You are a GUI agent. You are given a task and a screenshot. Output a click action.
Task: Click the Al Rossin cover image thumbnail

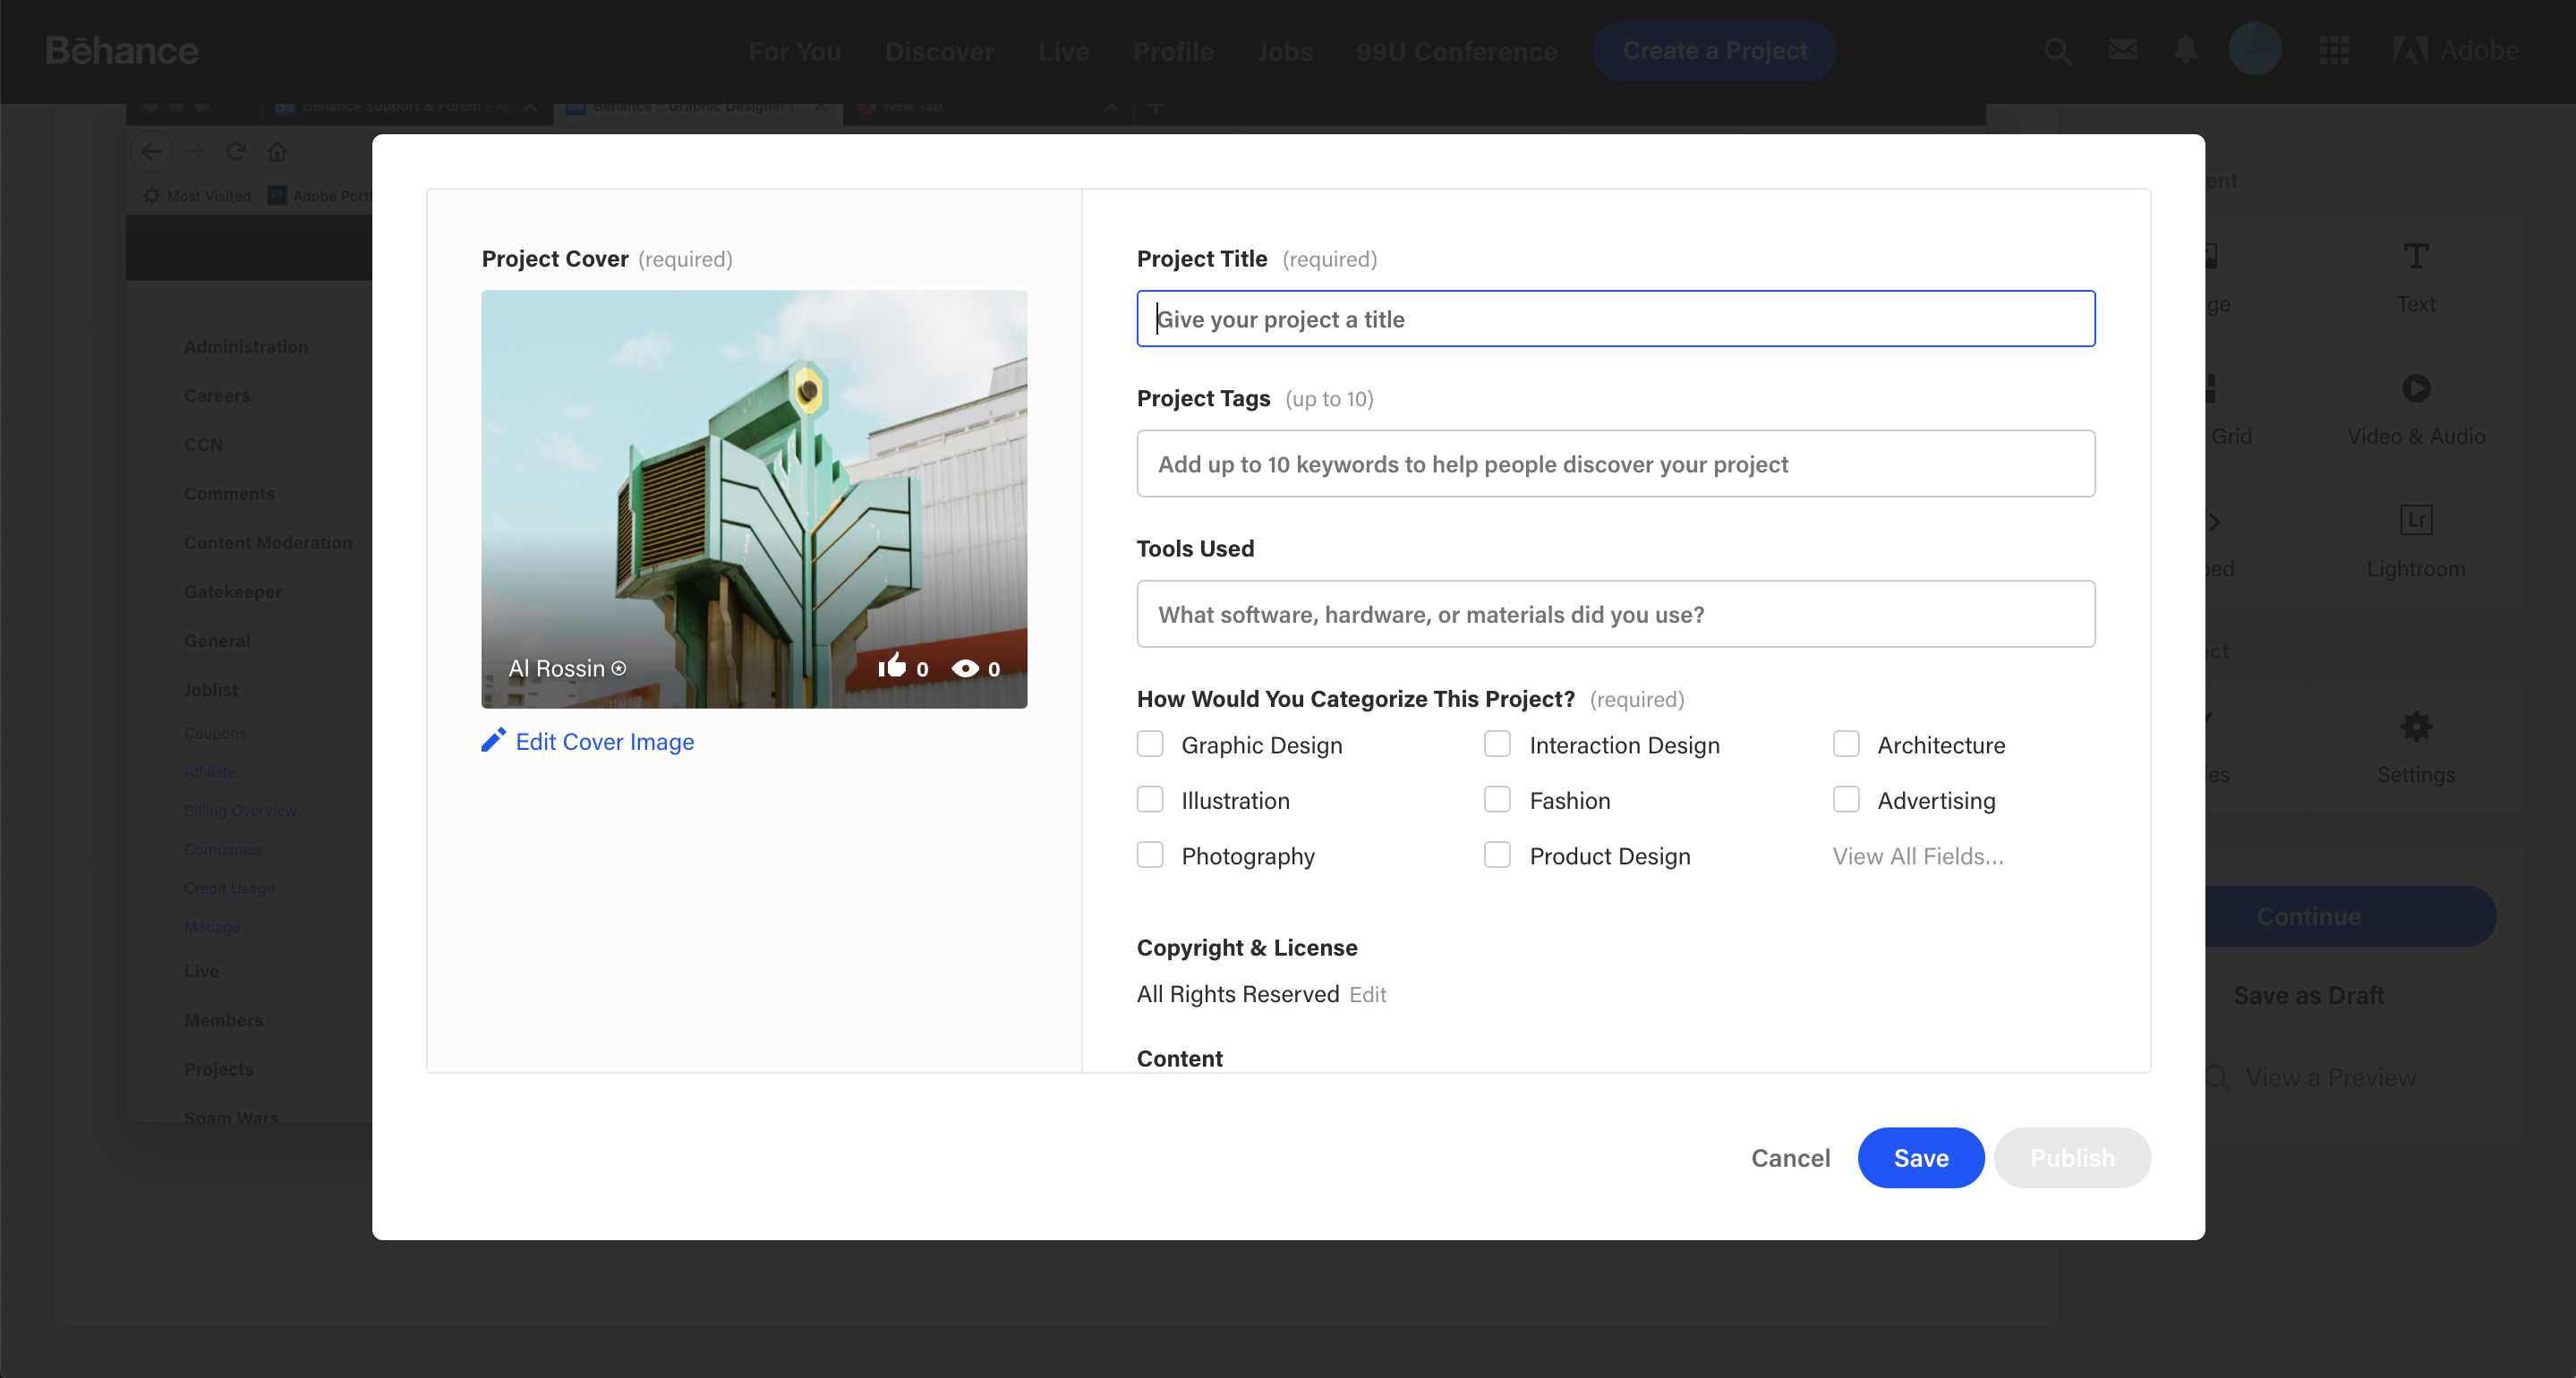point(753,498)
